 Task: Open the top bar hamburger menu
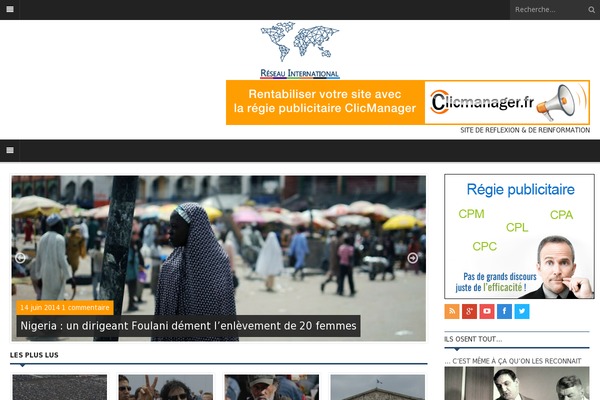tap(10, 9)
